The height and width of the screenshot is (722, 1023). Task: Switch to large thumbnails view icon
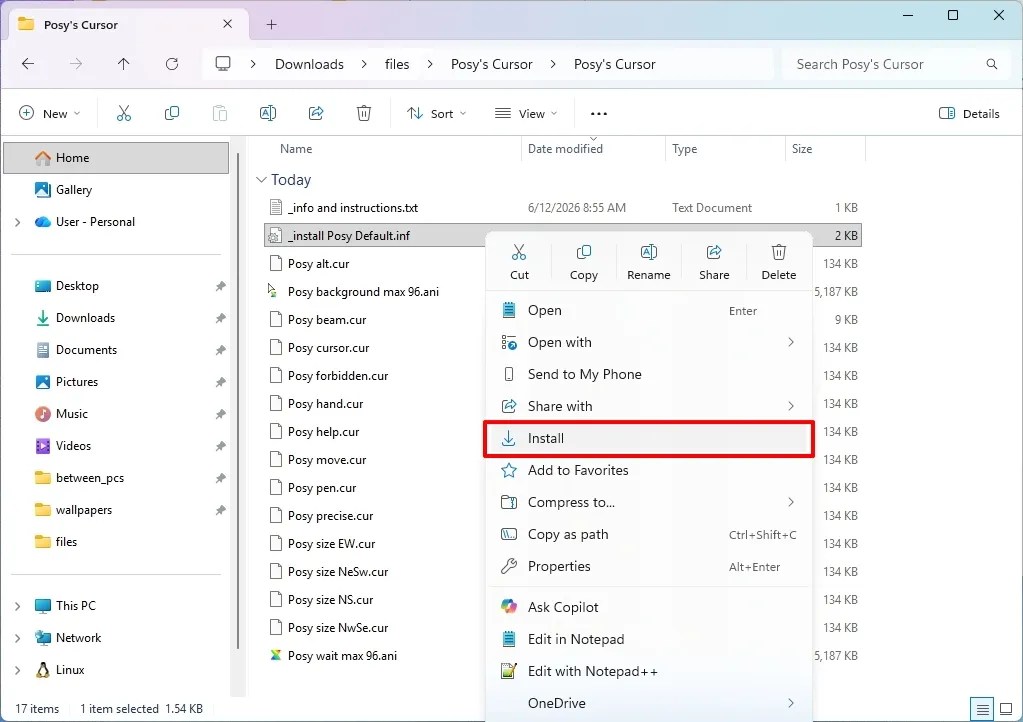click(x=1006, y=708)
